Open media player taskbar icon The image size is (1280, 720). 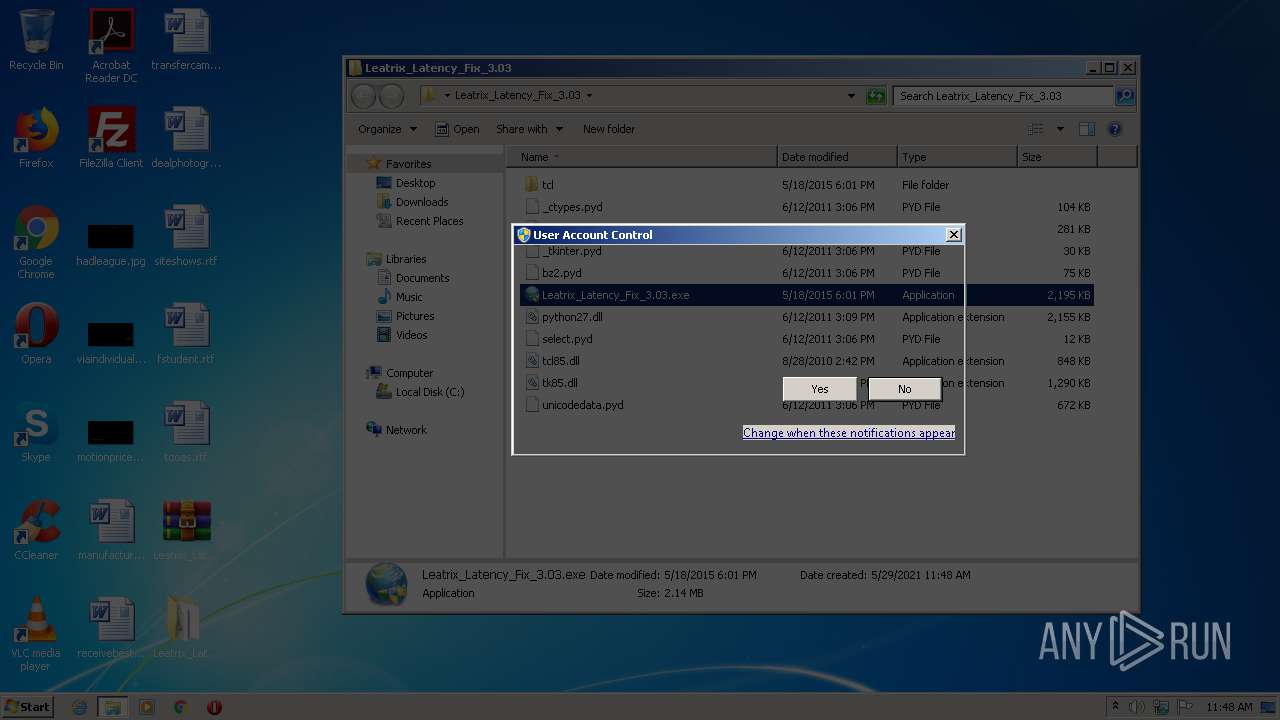pyautogui.click(x=147, y=707)
